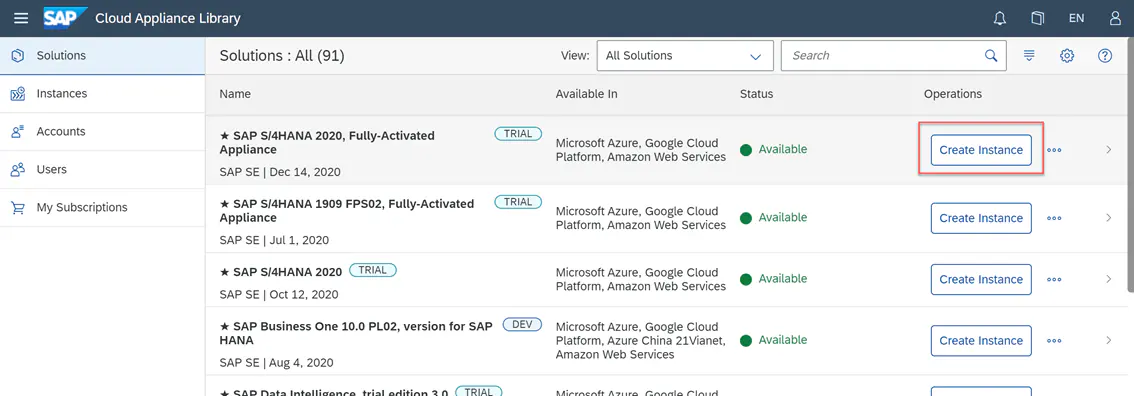Click the SAP logo
Viewport: 1134px width, 396px height.
(x=65, y=18)
